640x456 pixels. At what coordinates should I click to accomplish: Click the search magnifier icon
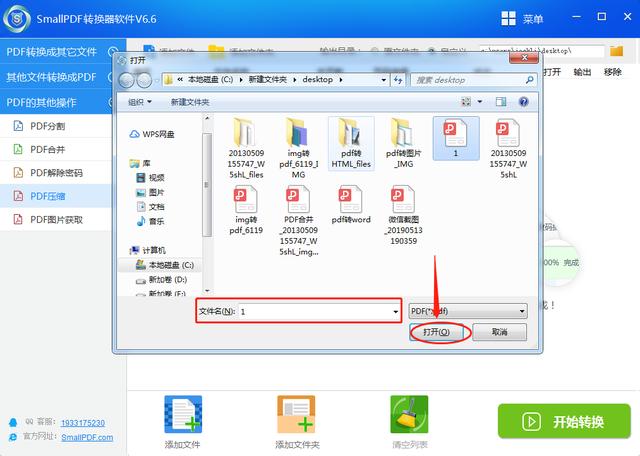(529, 80)
